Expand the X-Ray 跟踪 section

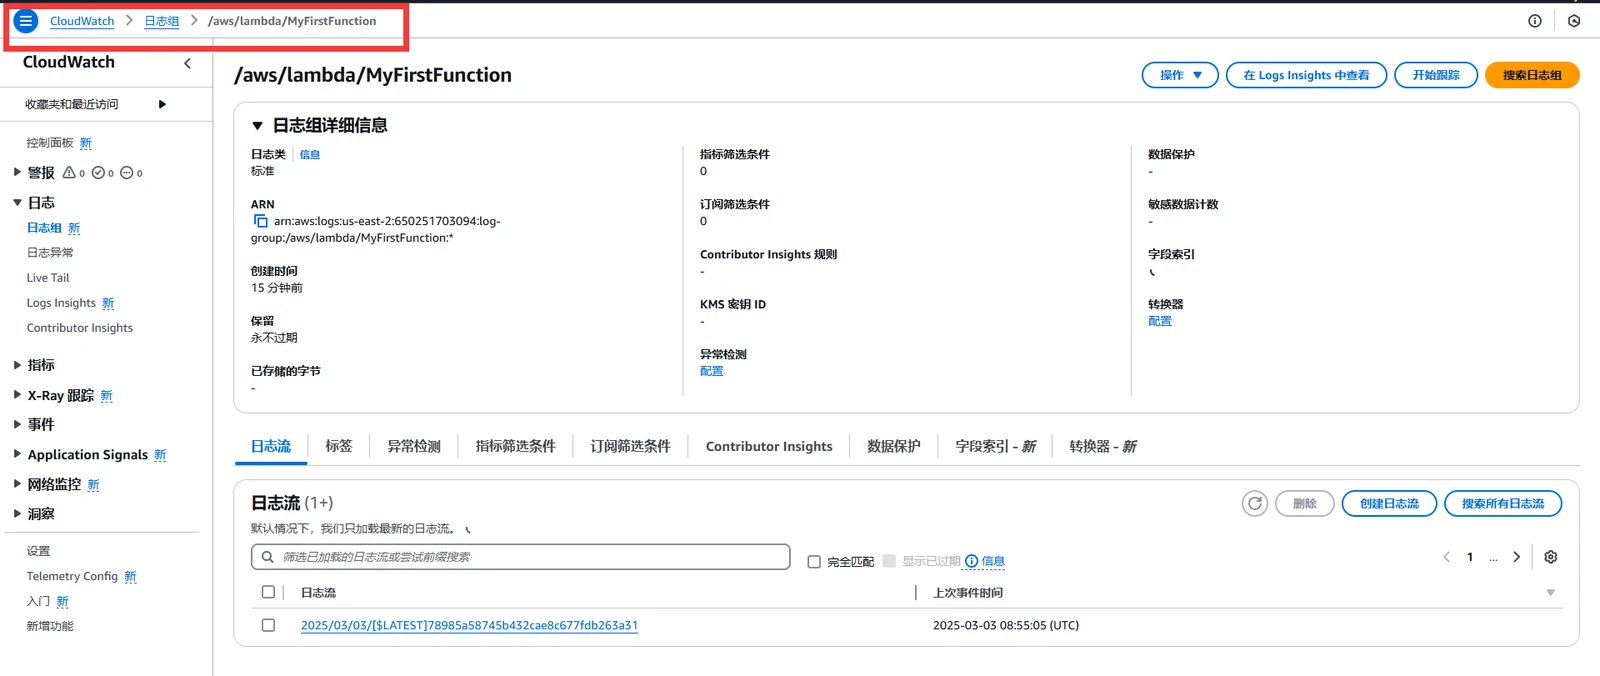point(17,395)
